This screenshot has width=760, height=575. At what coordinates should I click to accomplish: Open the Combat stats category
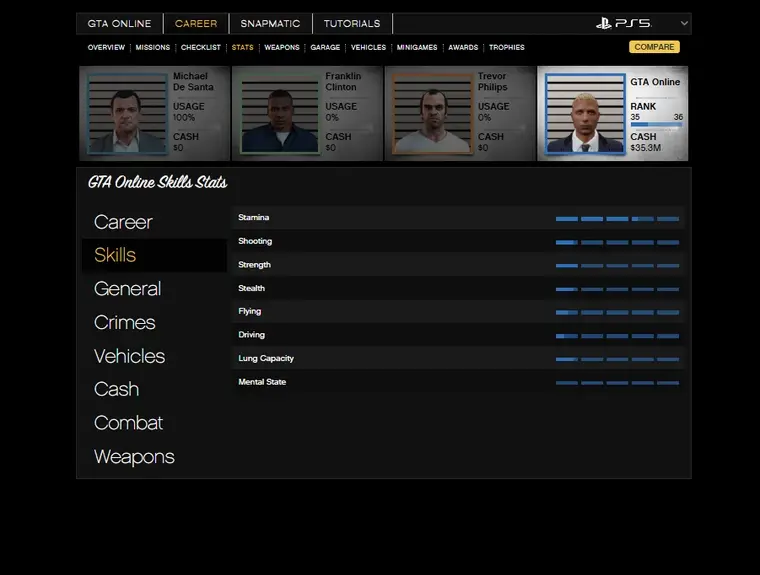click(128, 423)
